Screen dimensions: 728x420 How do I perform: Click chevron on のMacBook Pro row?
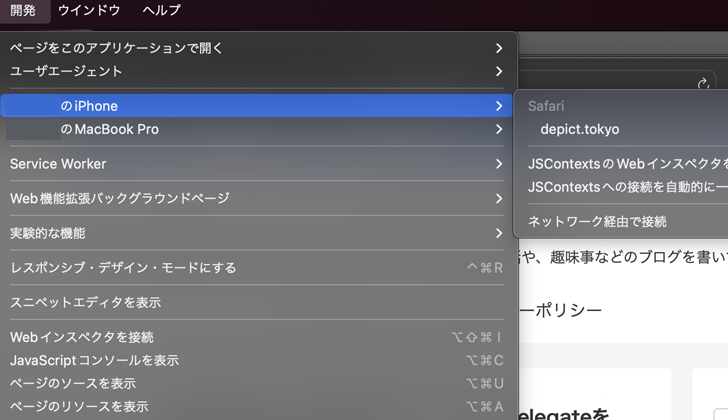499,129
